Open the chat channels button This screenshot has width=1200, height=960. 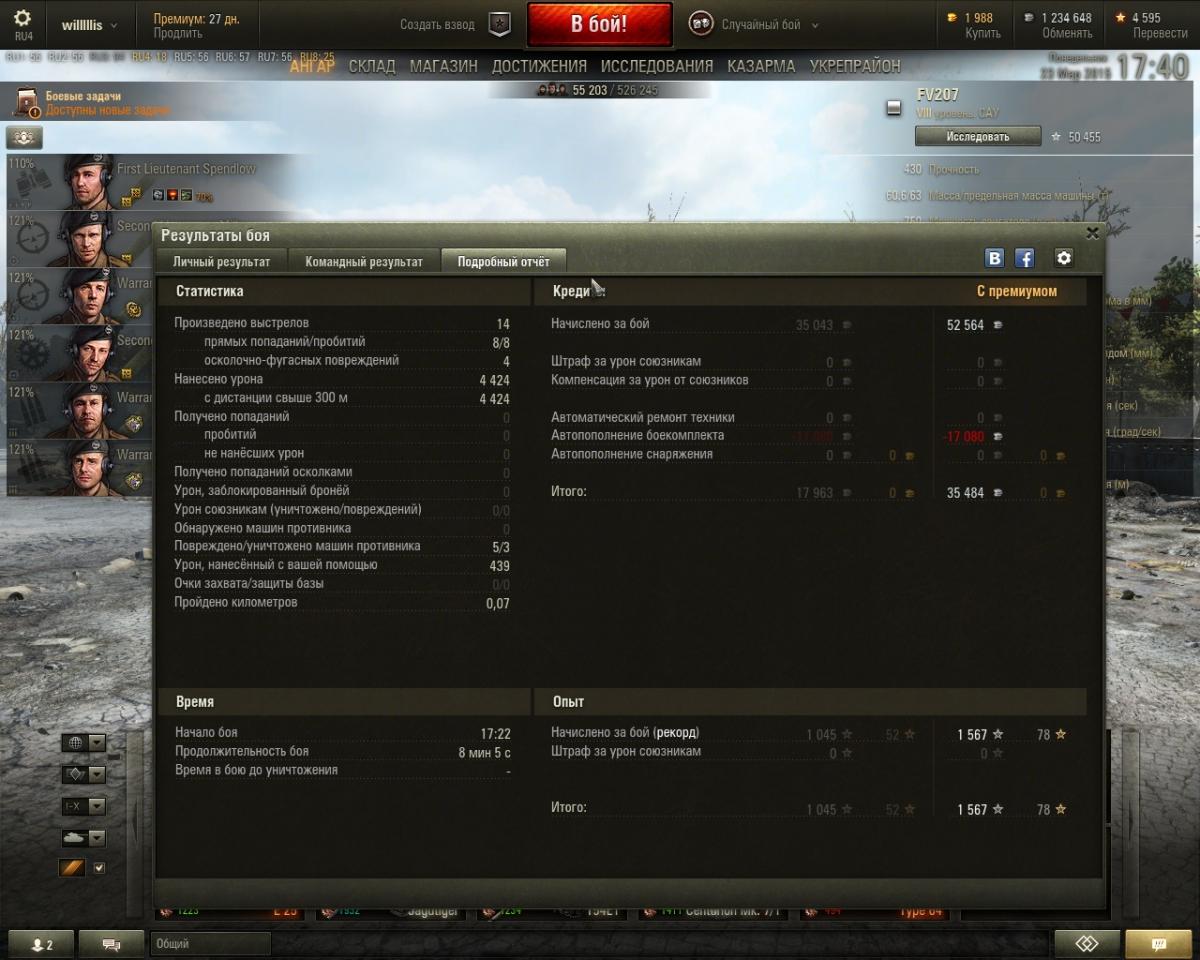tap(111, 944)
